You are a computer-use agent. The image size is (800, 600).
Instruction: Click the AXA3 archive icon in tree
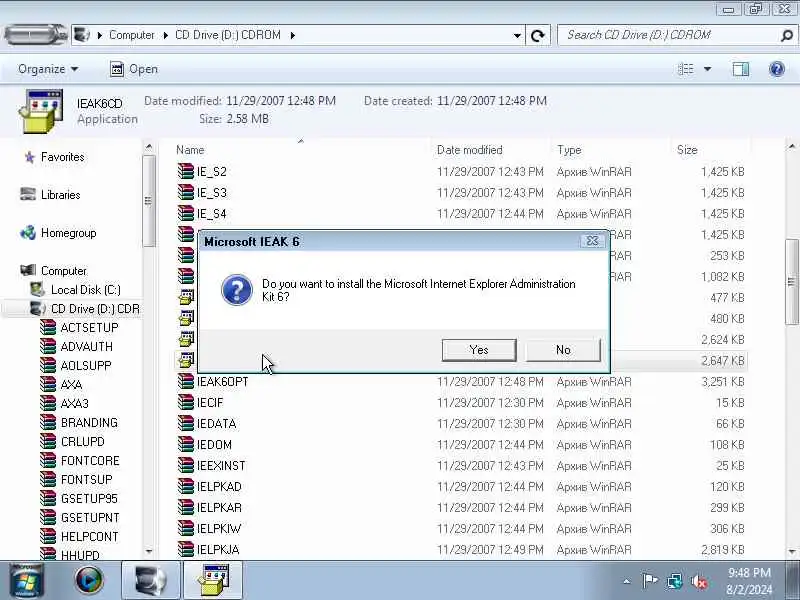tap(48, 404)
